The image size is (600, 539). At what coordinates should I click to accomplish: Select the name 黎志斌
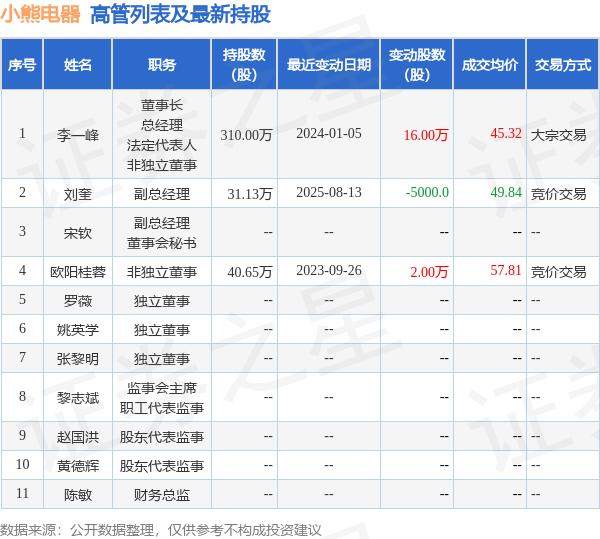click(78, 398)
